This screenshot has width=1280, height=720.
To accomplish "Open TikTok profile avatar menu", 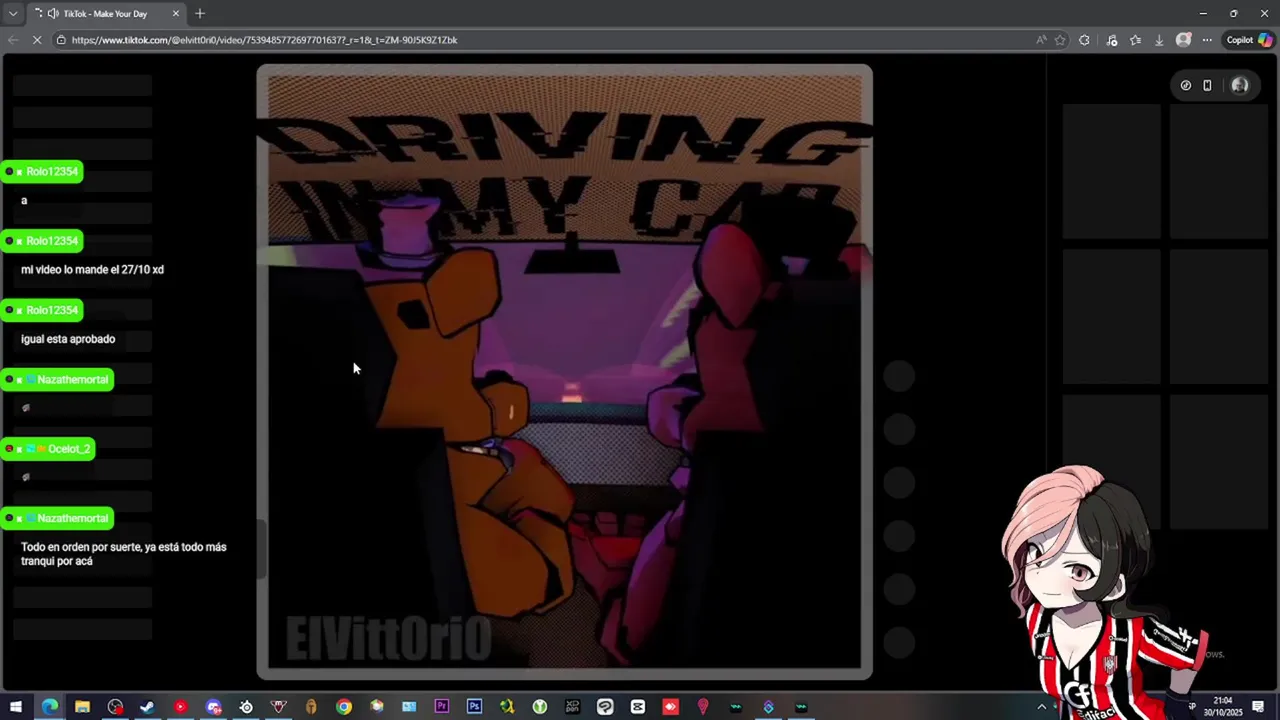I will point(1240,86).
